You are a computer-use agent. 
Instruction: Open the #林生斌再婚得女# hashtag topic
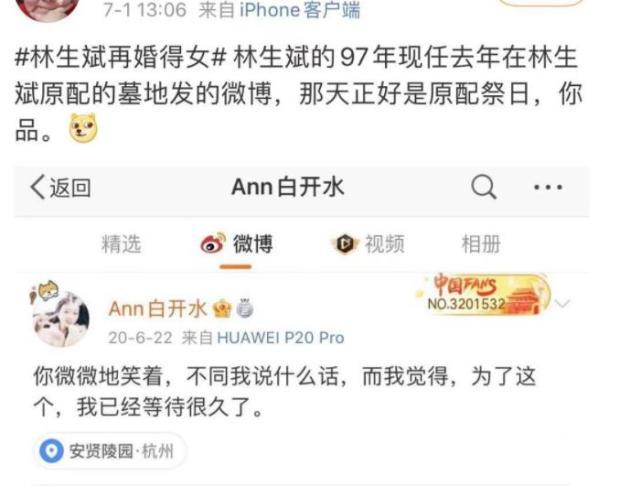coord(120,57)
